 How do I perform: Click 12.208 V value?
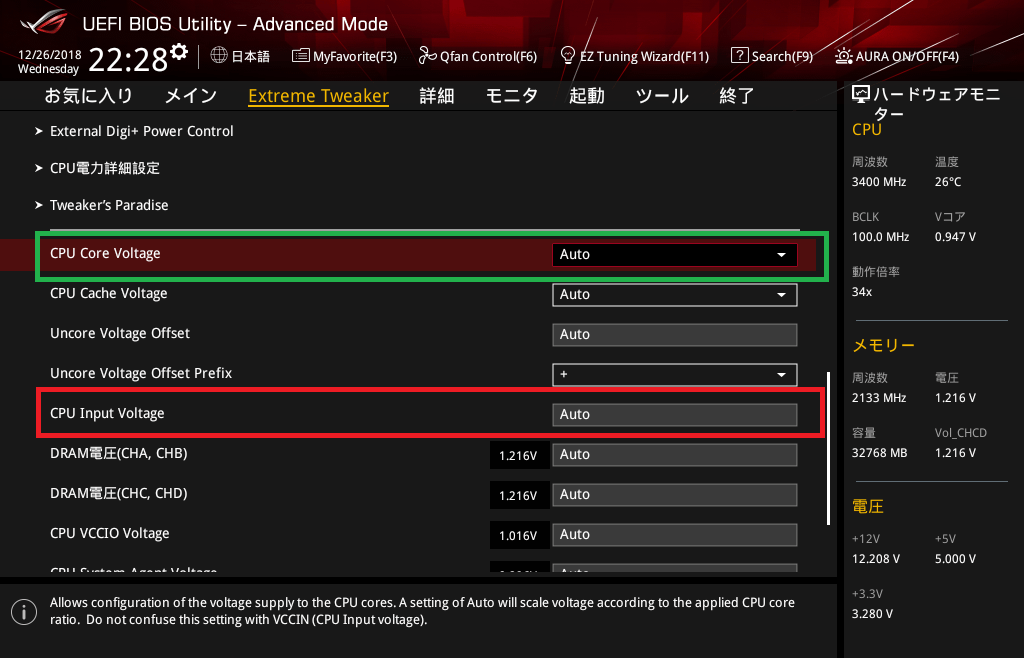[x=876, y=559]
